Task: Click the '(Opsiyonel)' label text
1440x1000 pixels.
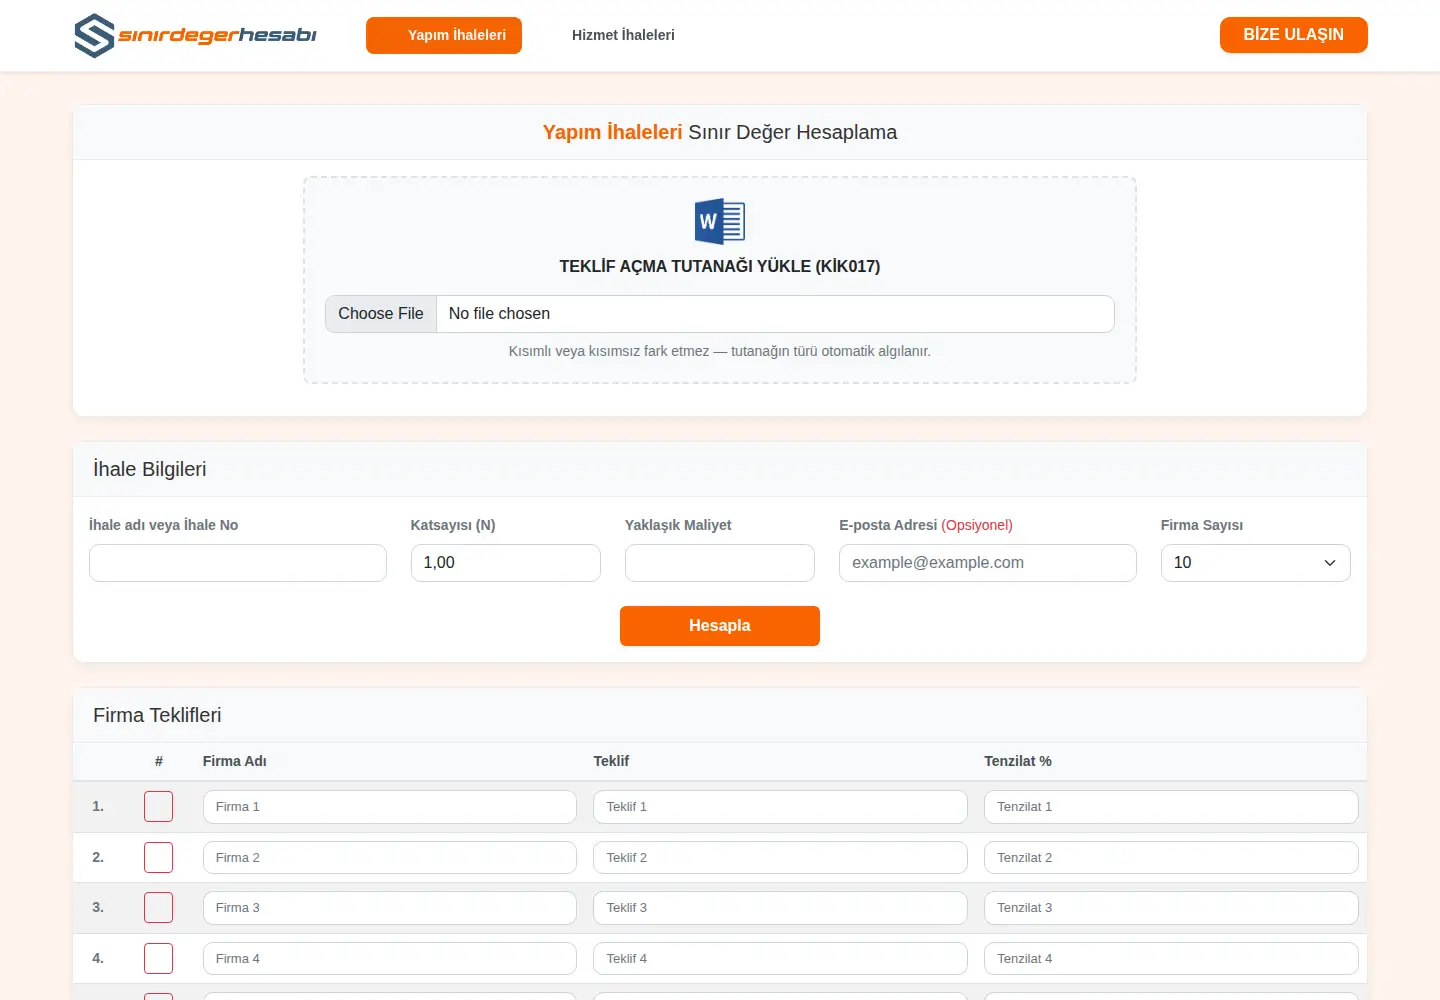Action: tap(977, 525)
